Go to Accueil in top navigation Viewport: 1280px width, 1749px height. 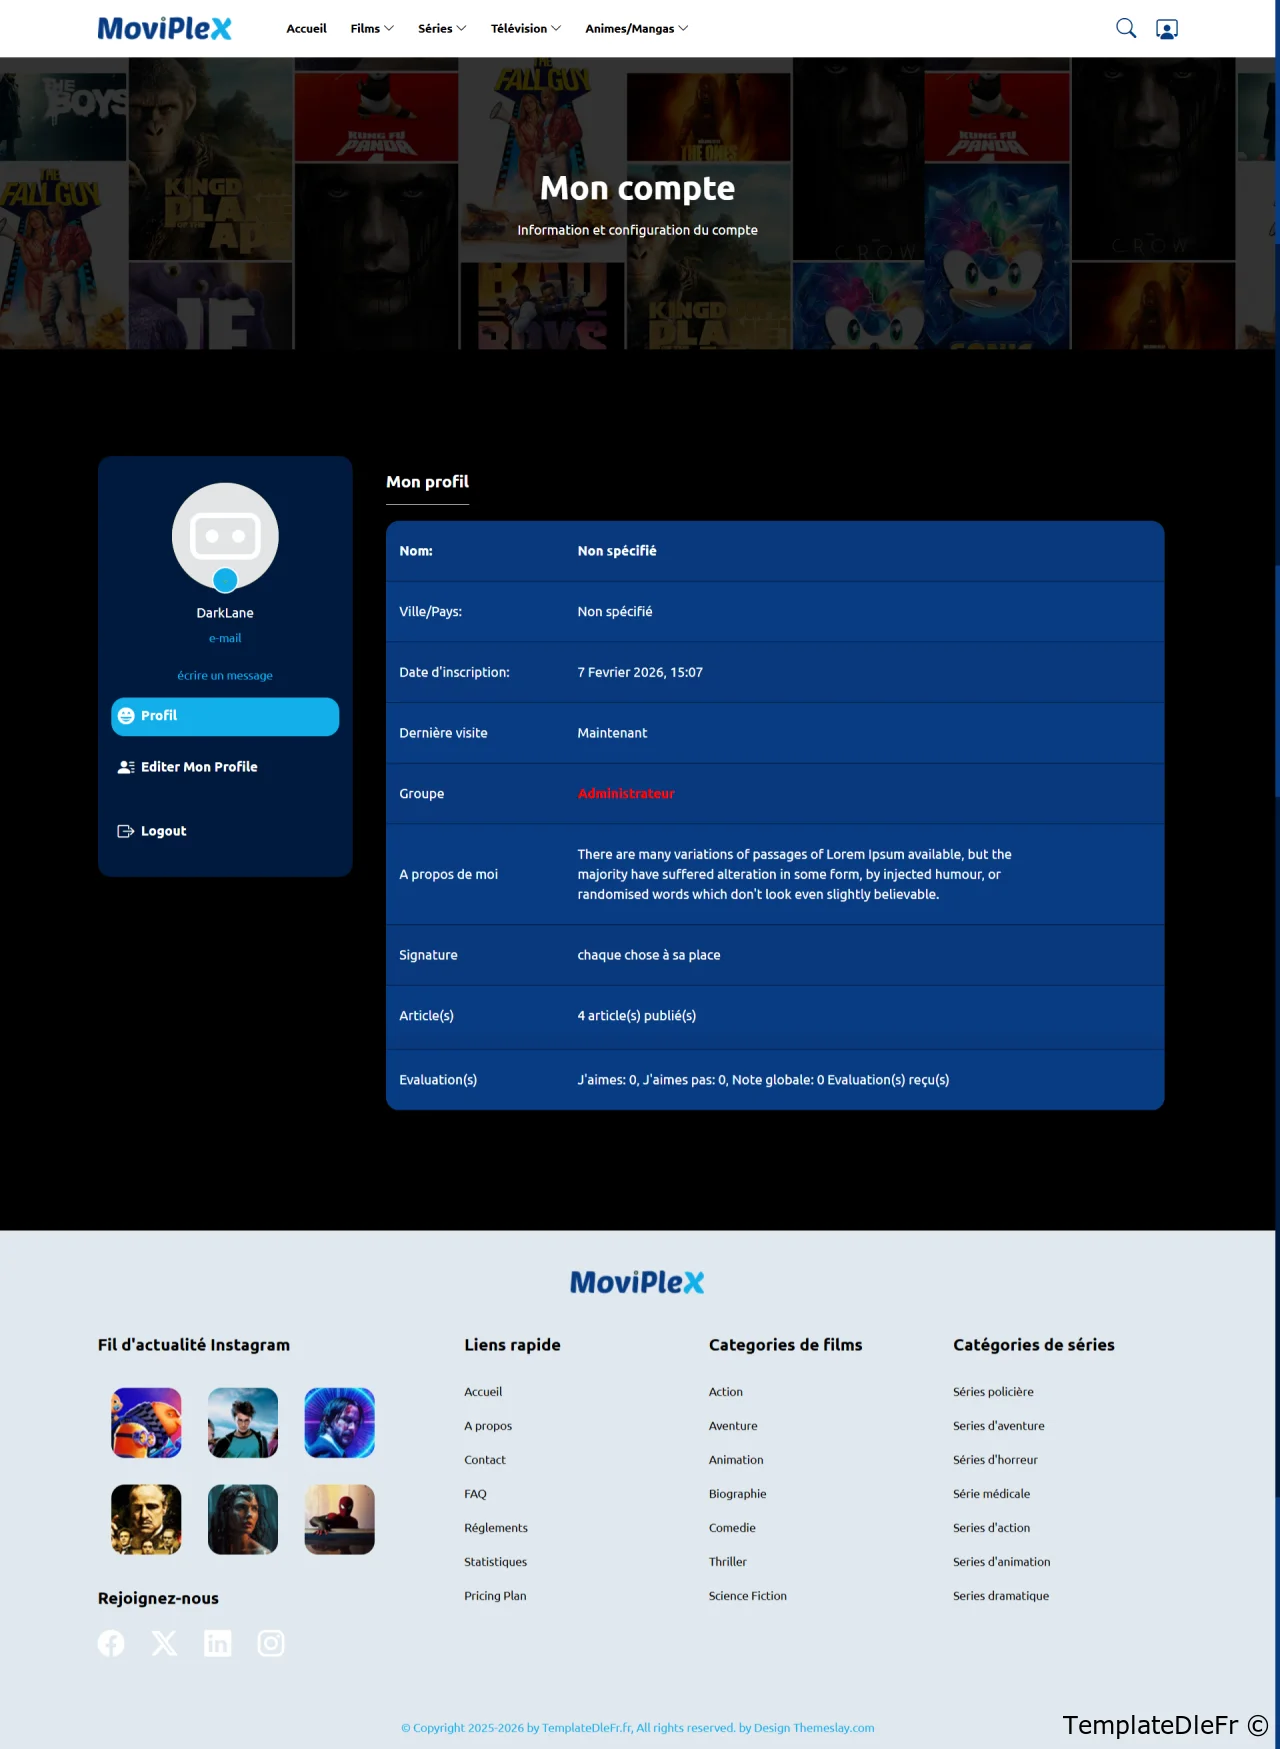click(x=306, y=28)
